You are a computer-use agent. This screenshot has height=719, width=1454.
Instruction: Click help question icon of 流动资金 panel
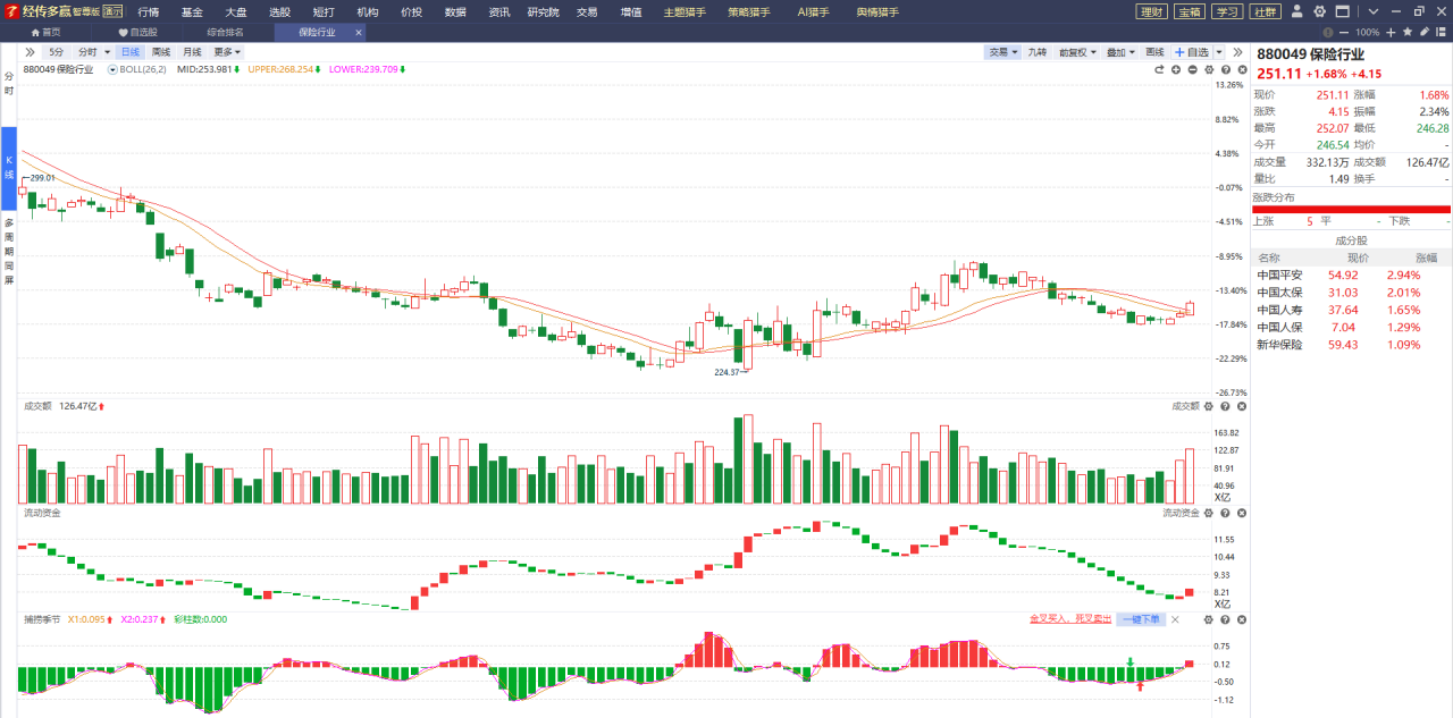click(1225, 513)
